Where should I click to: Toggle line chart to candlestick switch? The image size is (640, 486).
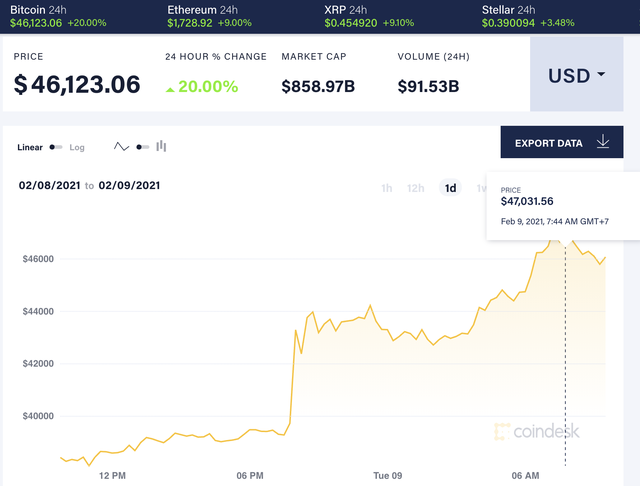(x=142, y=147)
